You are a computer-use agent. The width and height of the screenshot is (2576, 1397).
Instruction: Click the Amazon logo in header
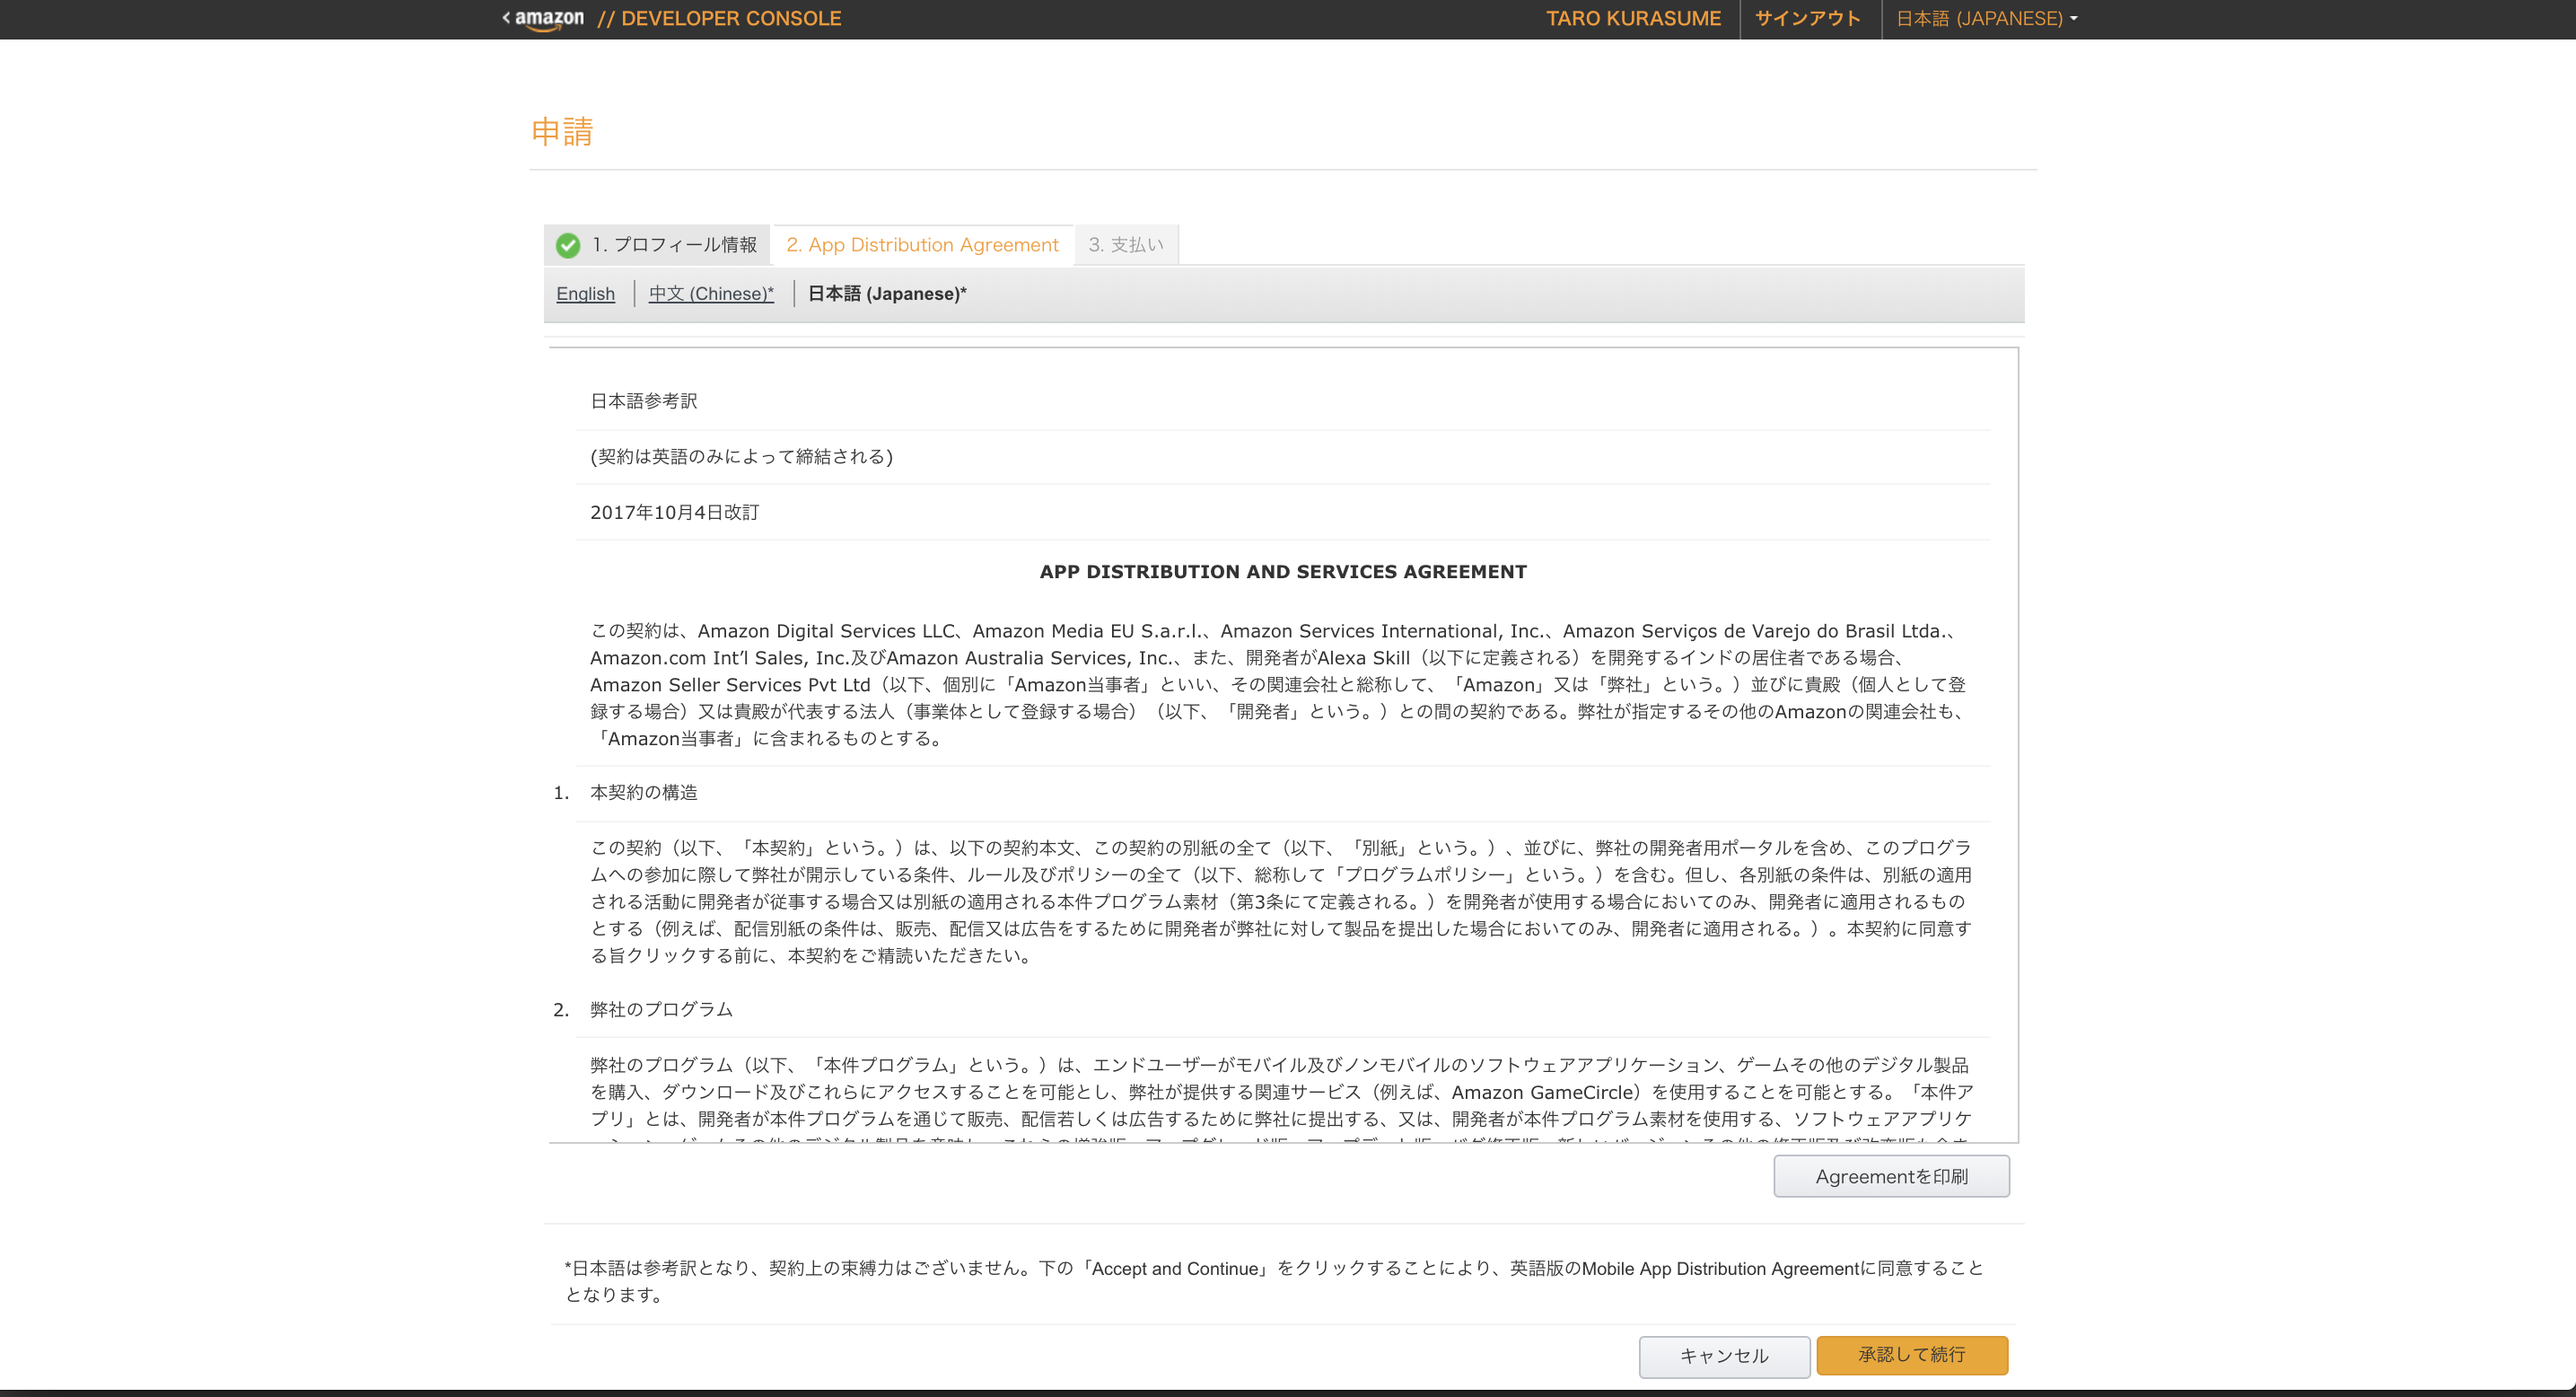(549, 19)
